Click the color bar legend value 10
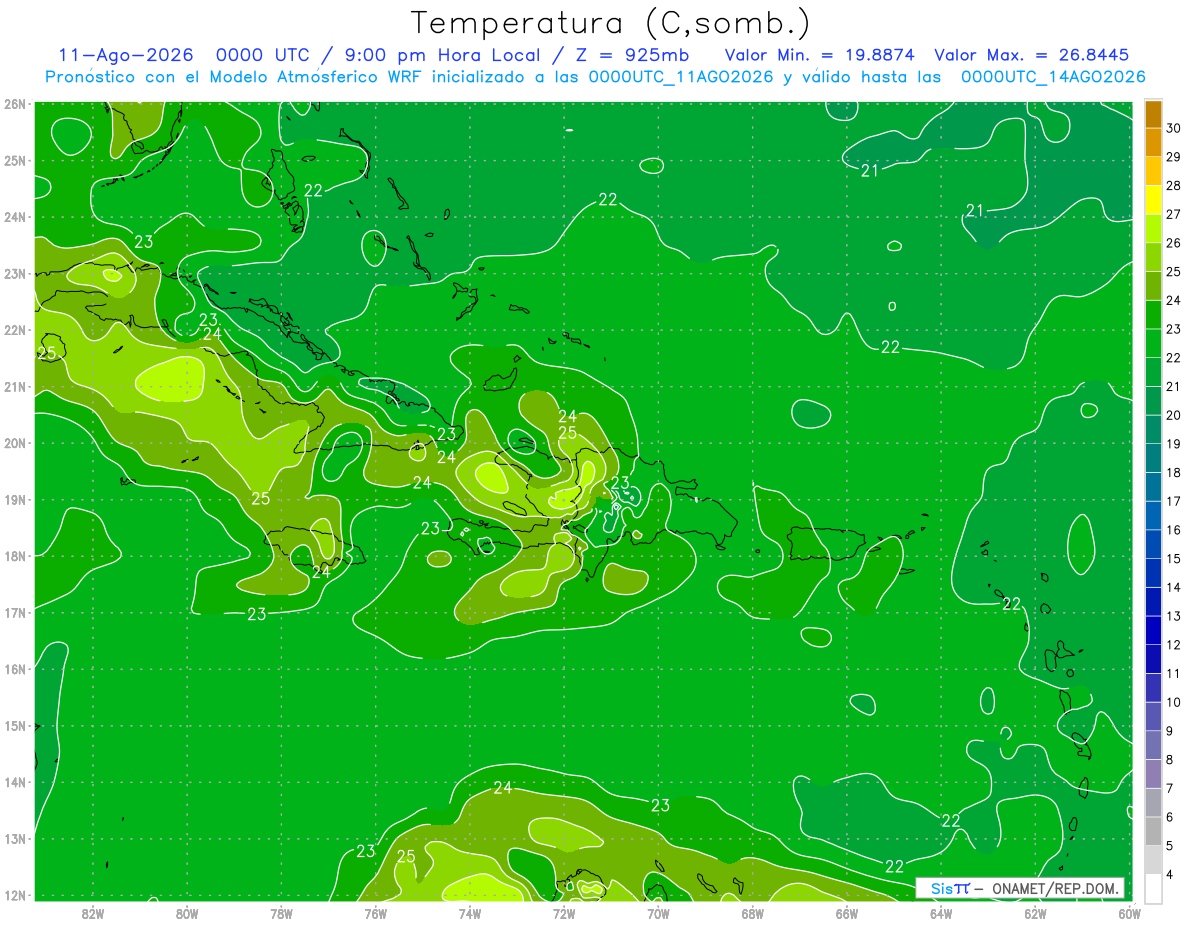This screenshot has height=927, width=1200. 1174,702
